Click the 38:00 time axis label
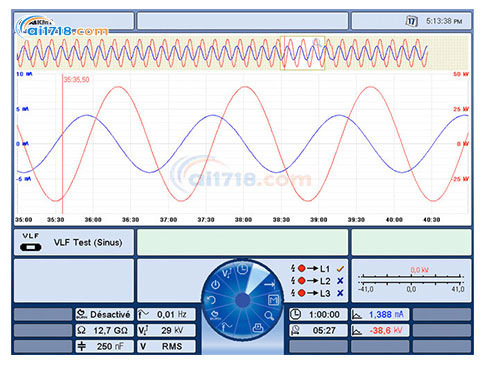 coord(243,220)
